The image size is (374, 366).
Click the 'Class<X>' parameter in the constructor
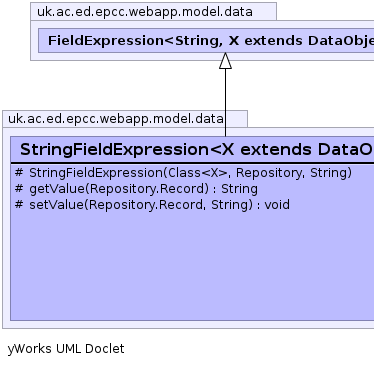197,173
